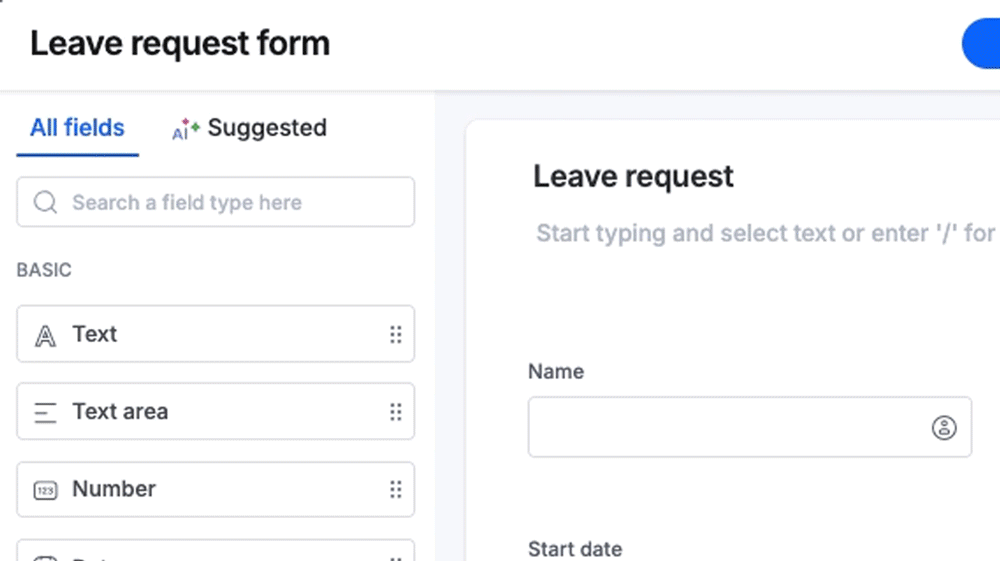Select the Text area field type
The height and width of the screenshot is (561, 1000).
tap(216, 412)
